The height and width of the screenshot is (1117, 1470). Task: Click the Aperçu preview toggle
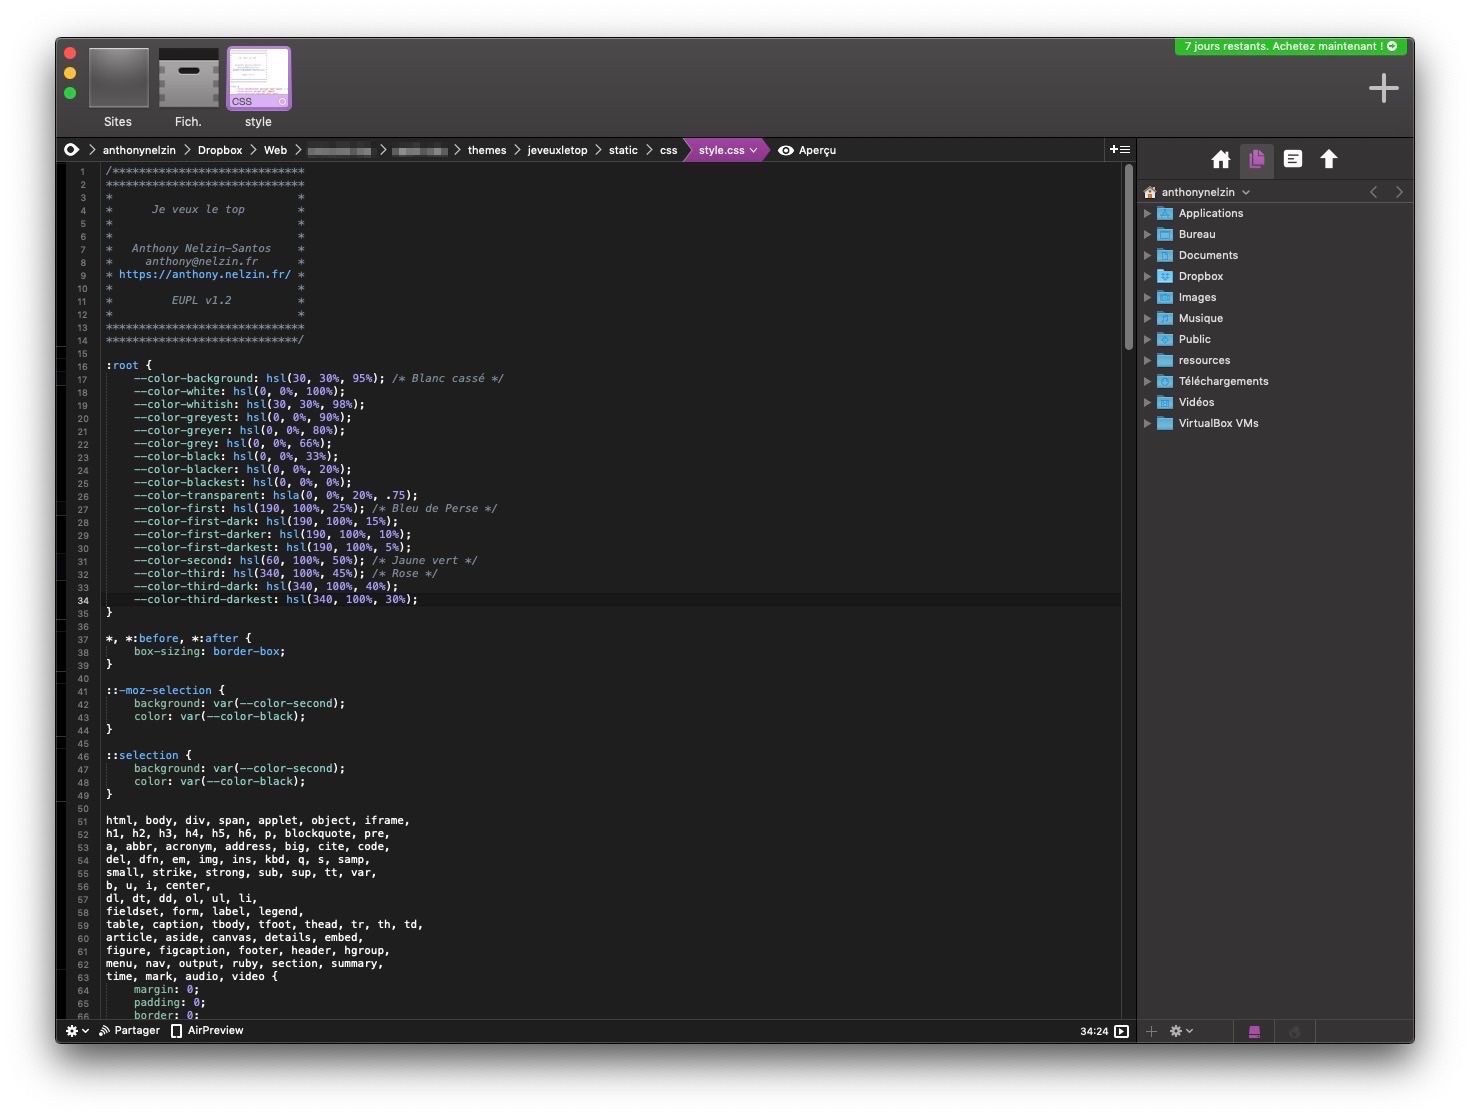808,150
